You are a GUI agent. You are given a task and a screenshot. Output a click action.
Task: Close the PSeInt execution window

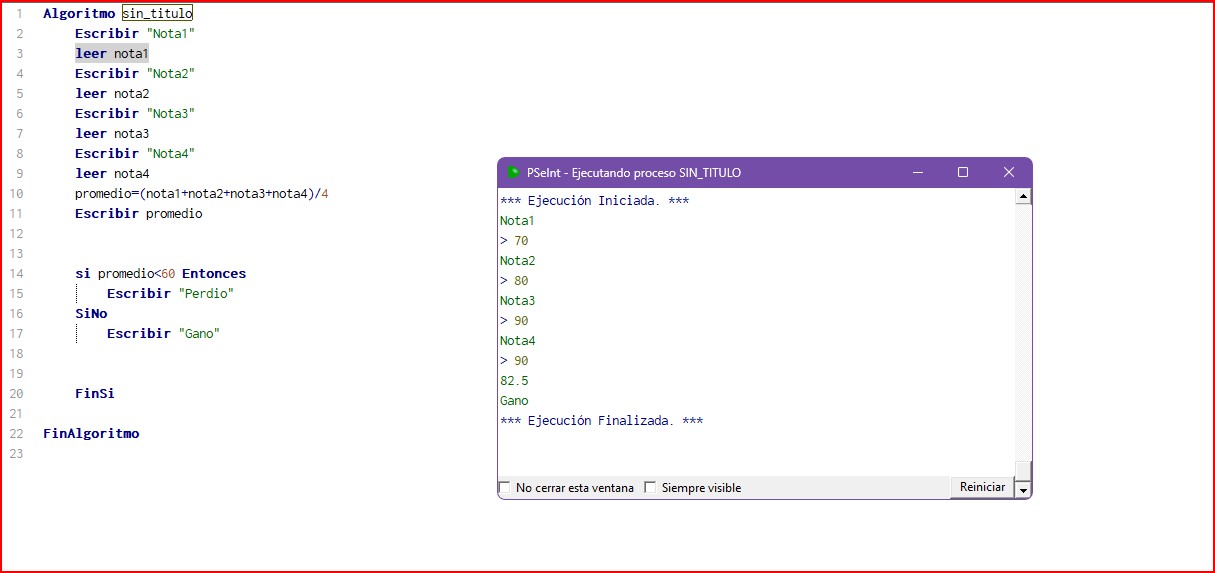coord(1008,172)
